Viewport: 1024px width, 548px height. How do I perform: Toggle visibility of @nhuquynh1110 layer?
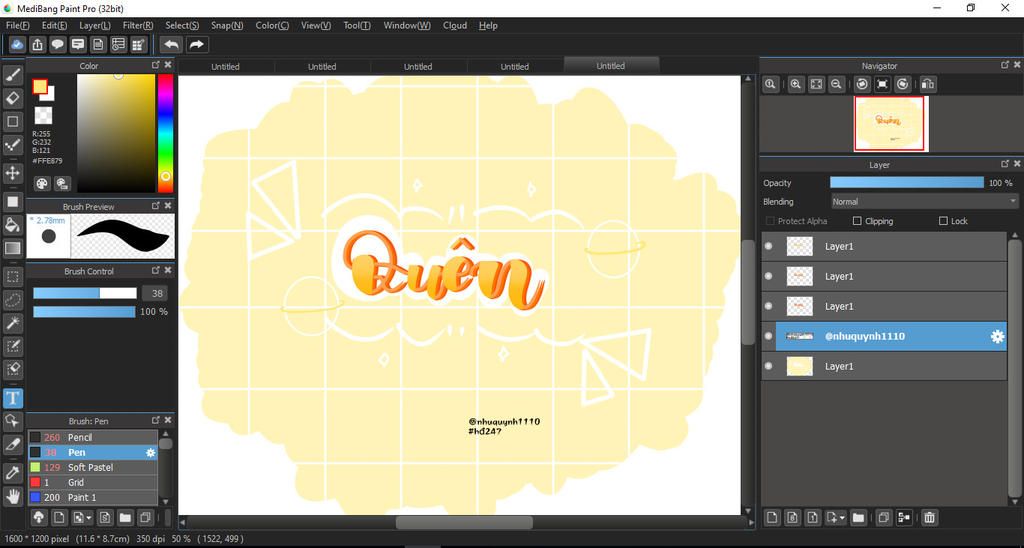pos(769,336)
